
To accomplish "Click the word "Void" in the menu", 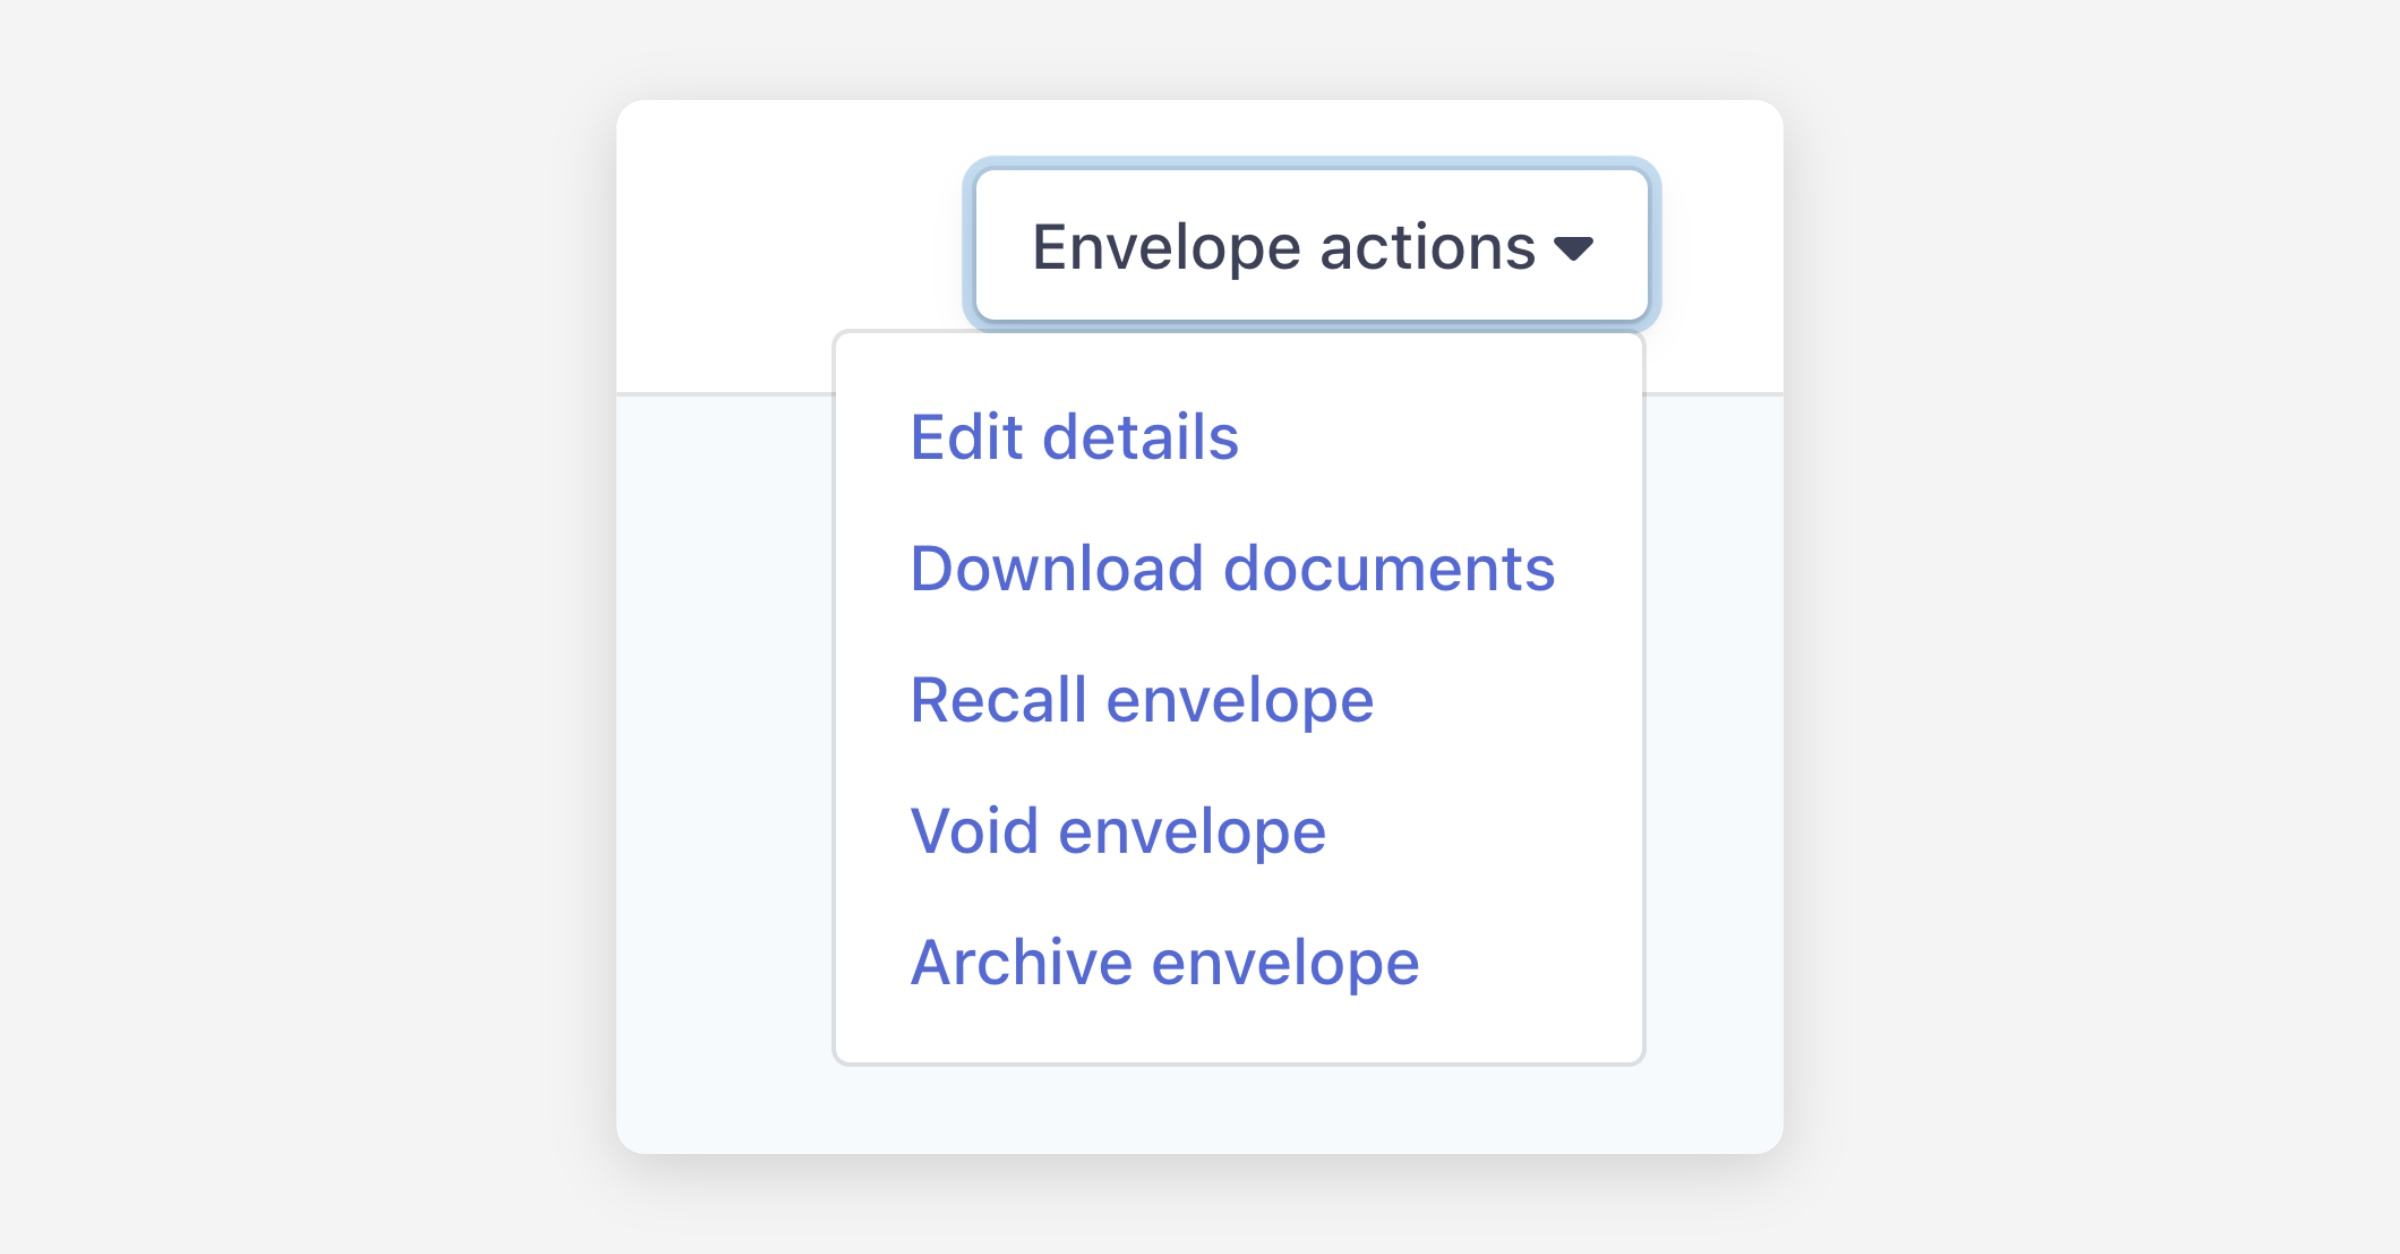I will (x=974, y=830).
